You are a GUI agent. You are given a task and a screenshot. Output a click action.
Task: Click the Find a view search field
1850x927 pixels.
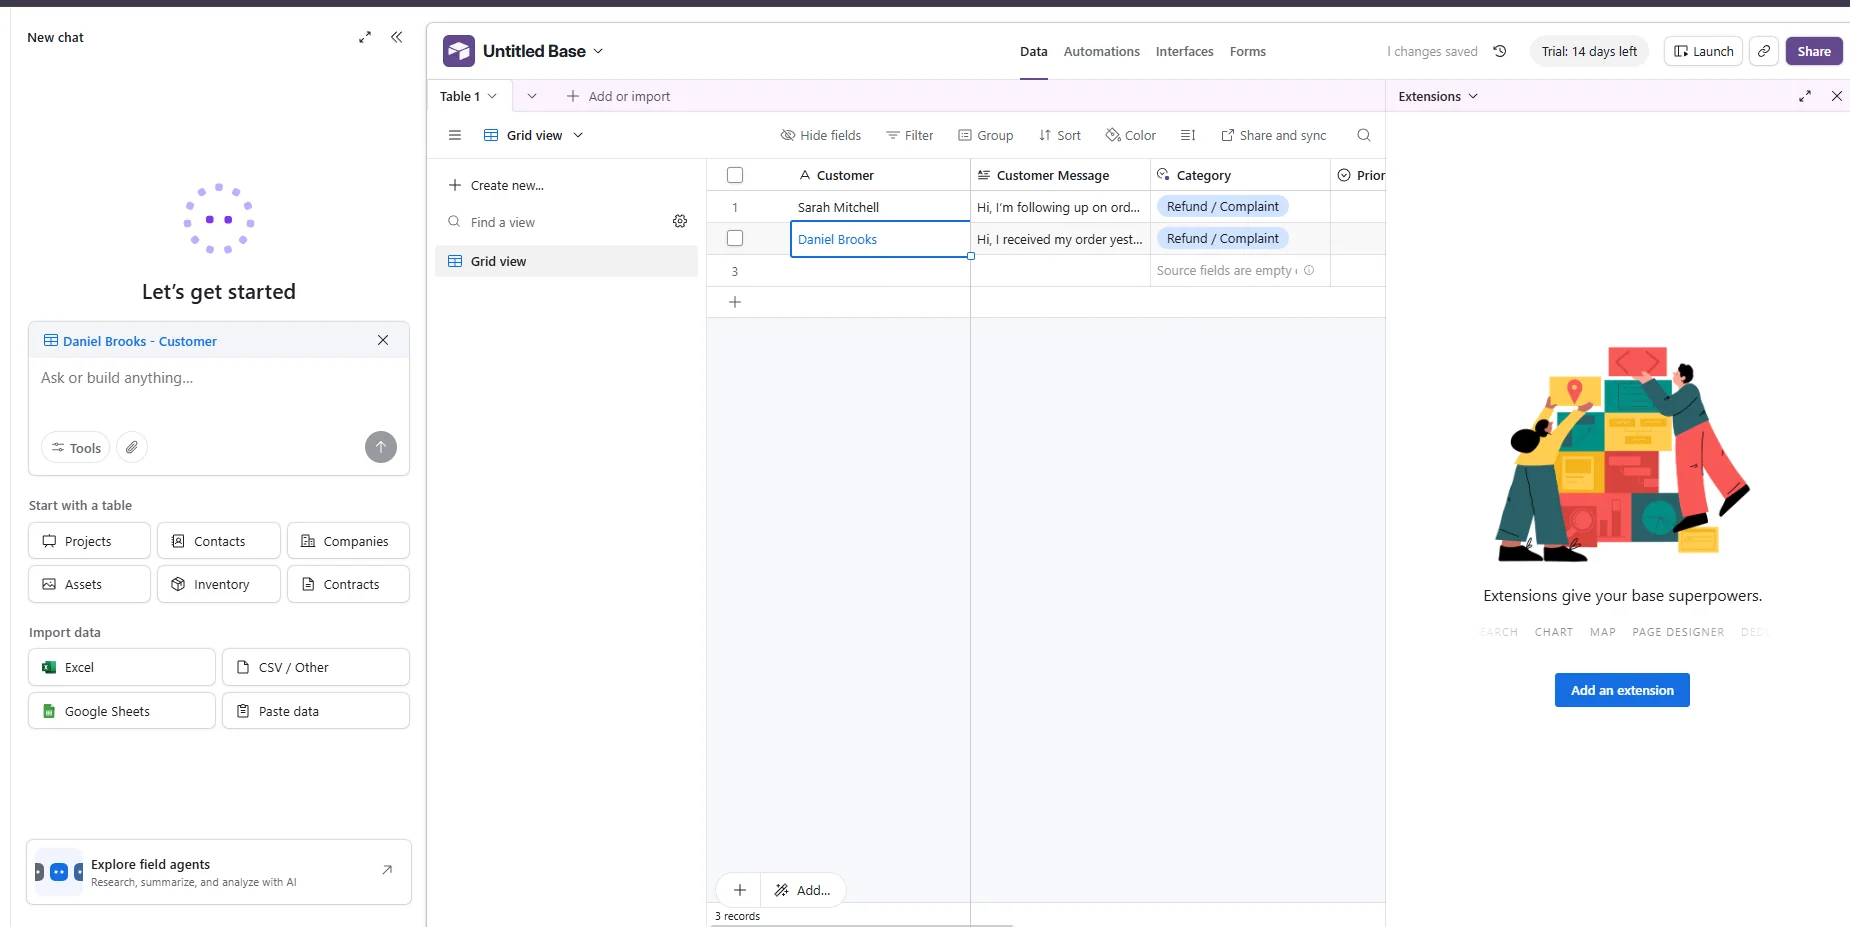(556, 222)
